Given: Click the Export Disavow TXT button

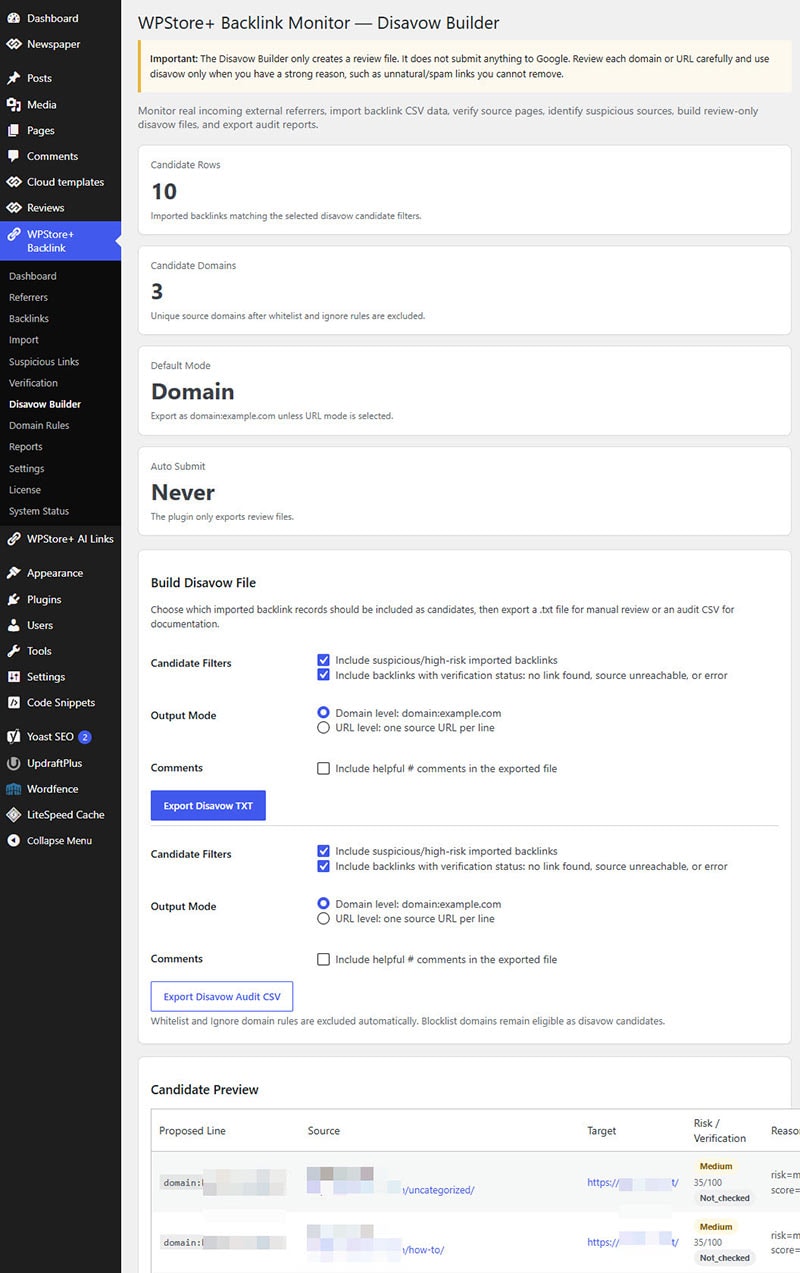Looking at the screenshot, I should pos(208,806).
